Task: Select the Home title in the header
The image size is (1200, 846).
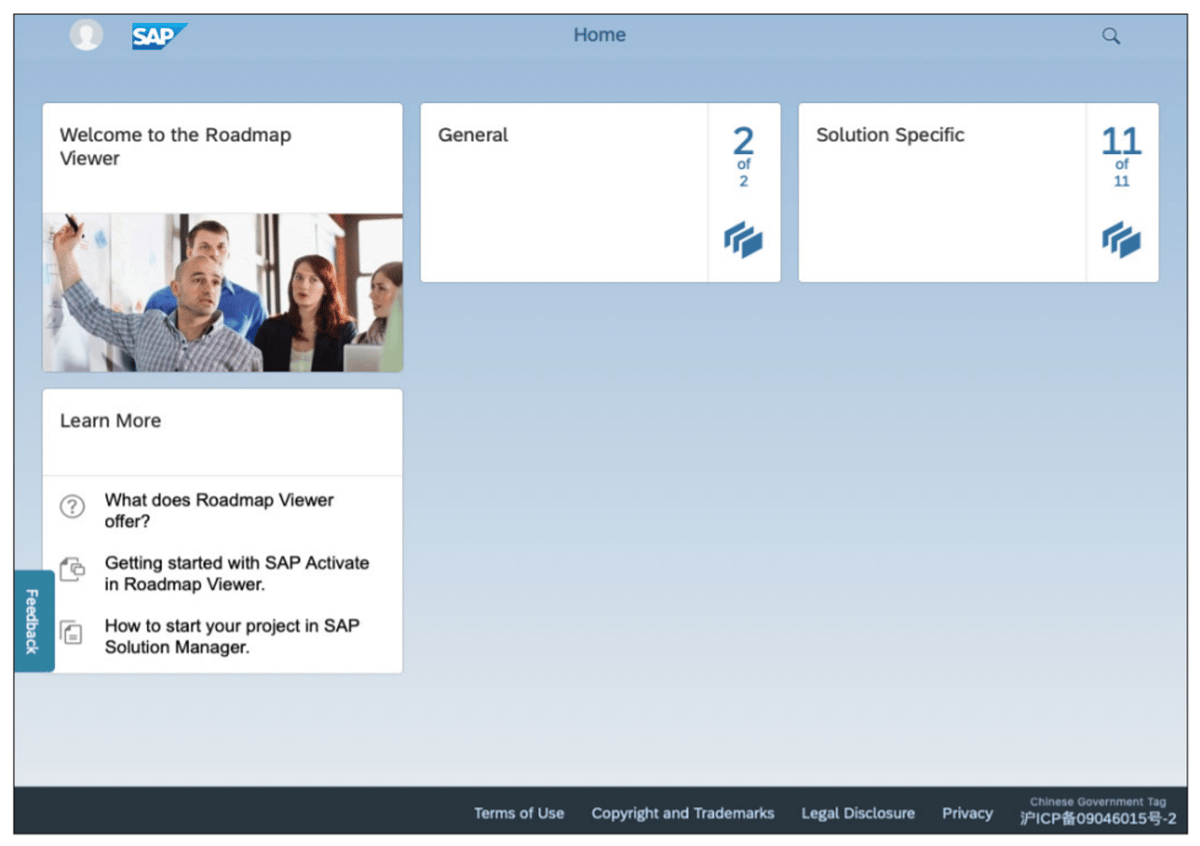Action: [599, 34]
